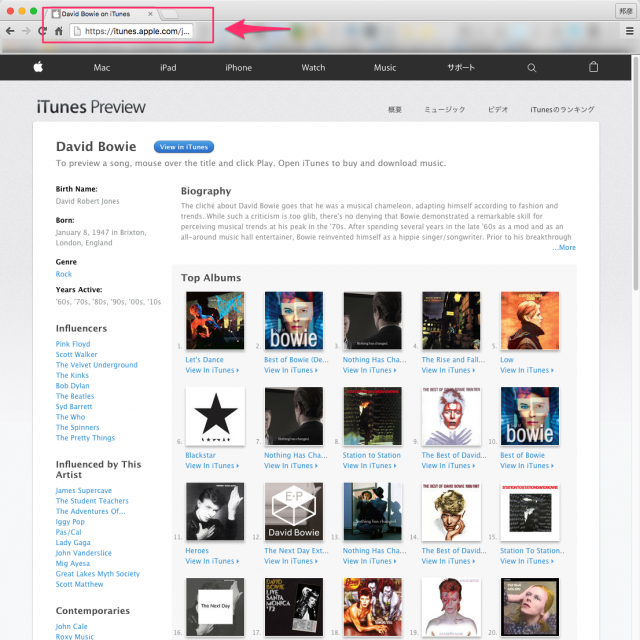Screen dimensions: 640x640
Task: Open The Next Day Ext... title link
Action: pyautogui.click(x=296, y=551)
